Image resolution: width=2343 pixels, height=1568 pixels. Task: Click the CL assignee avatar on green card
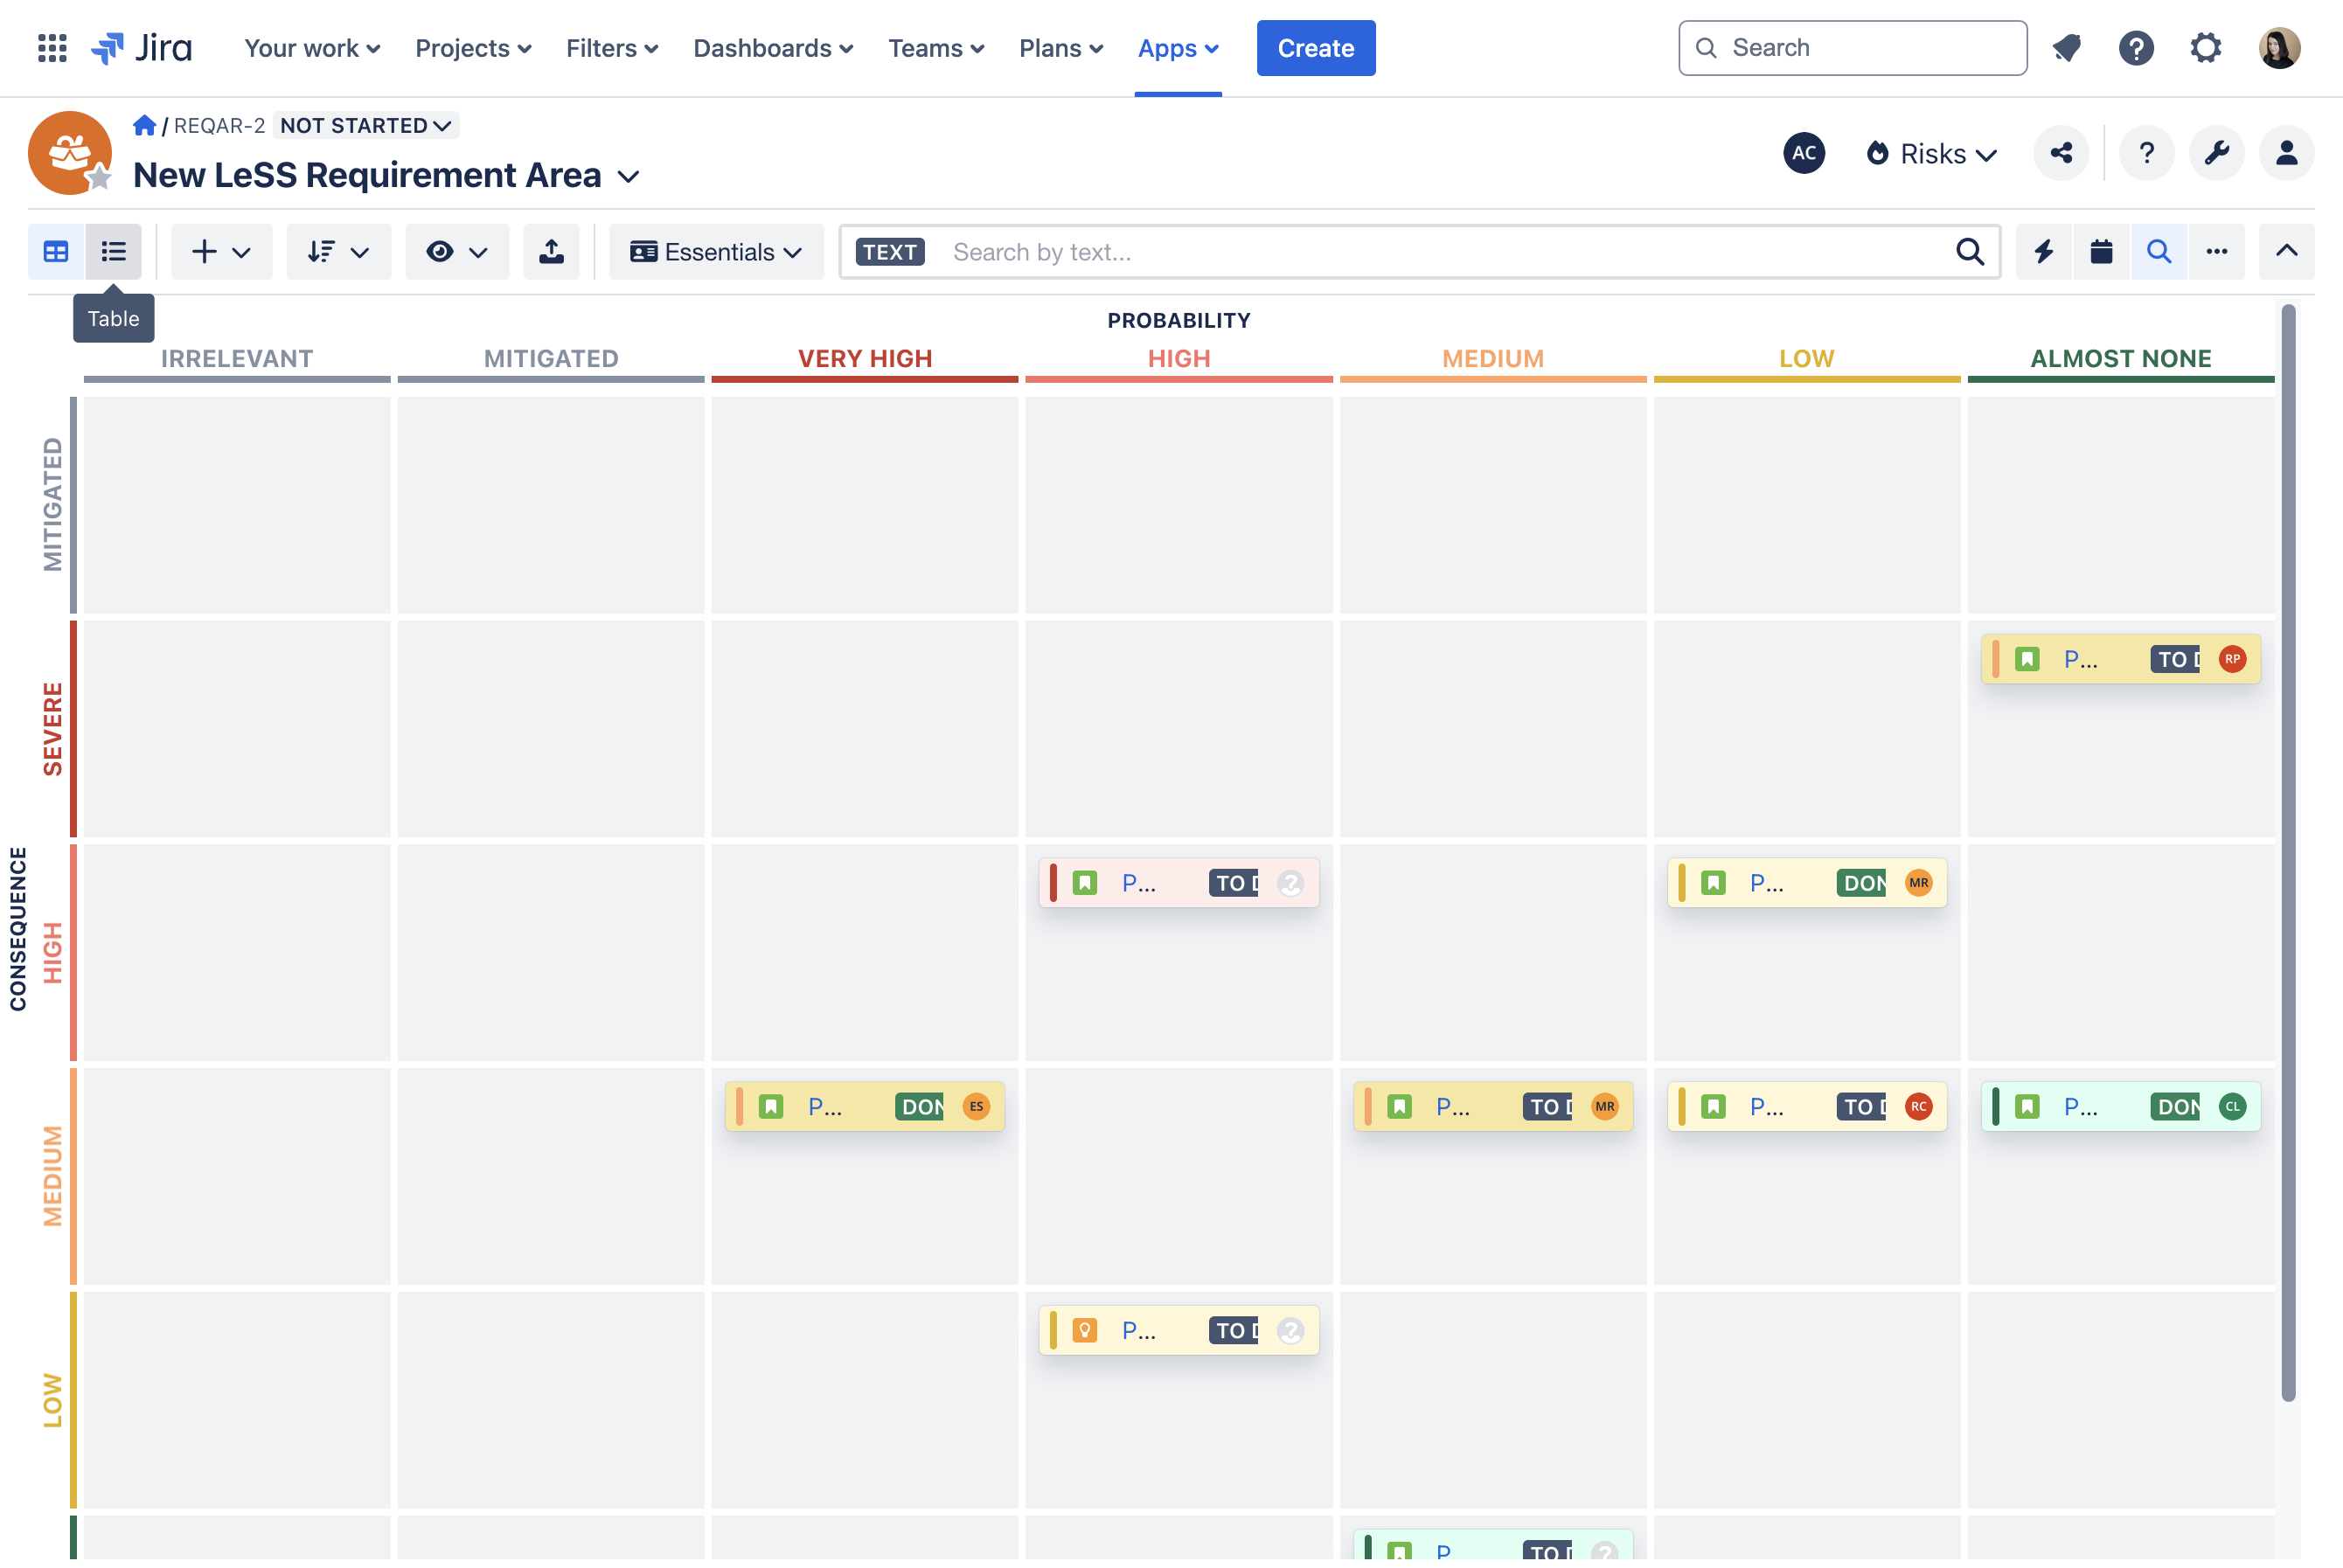click(x=2232, y=1106)
